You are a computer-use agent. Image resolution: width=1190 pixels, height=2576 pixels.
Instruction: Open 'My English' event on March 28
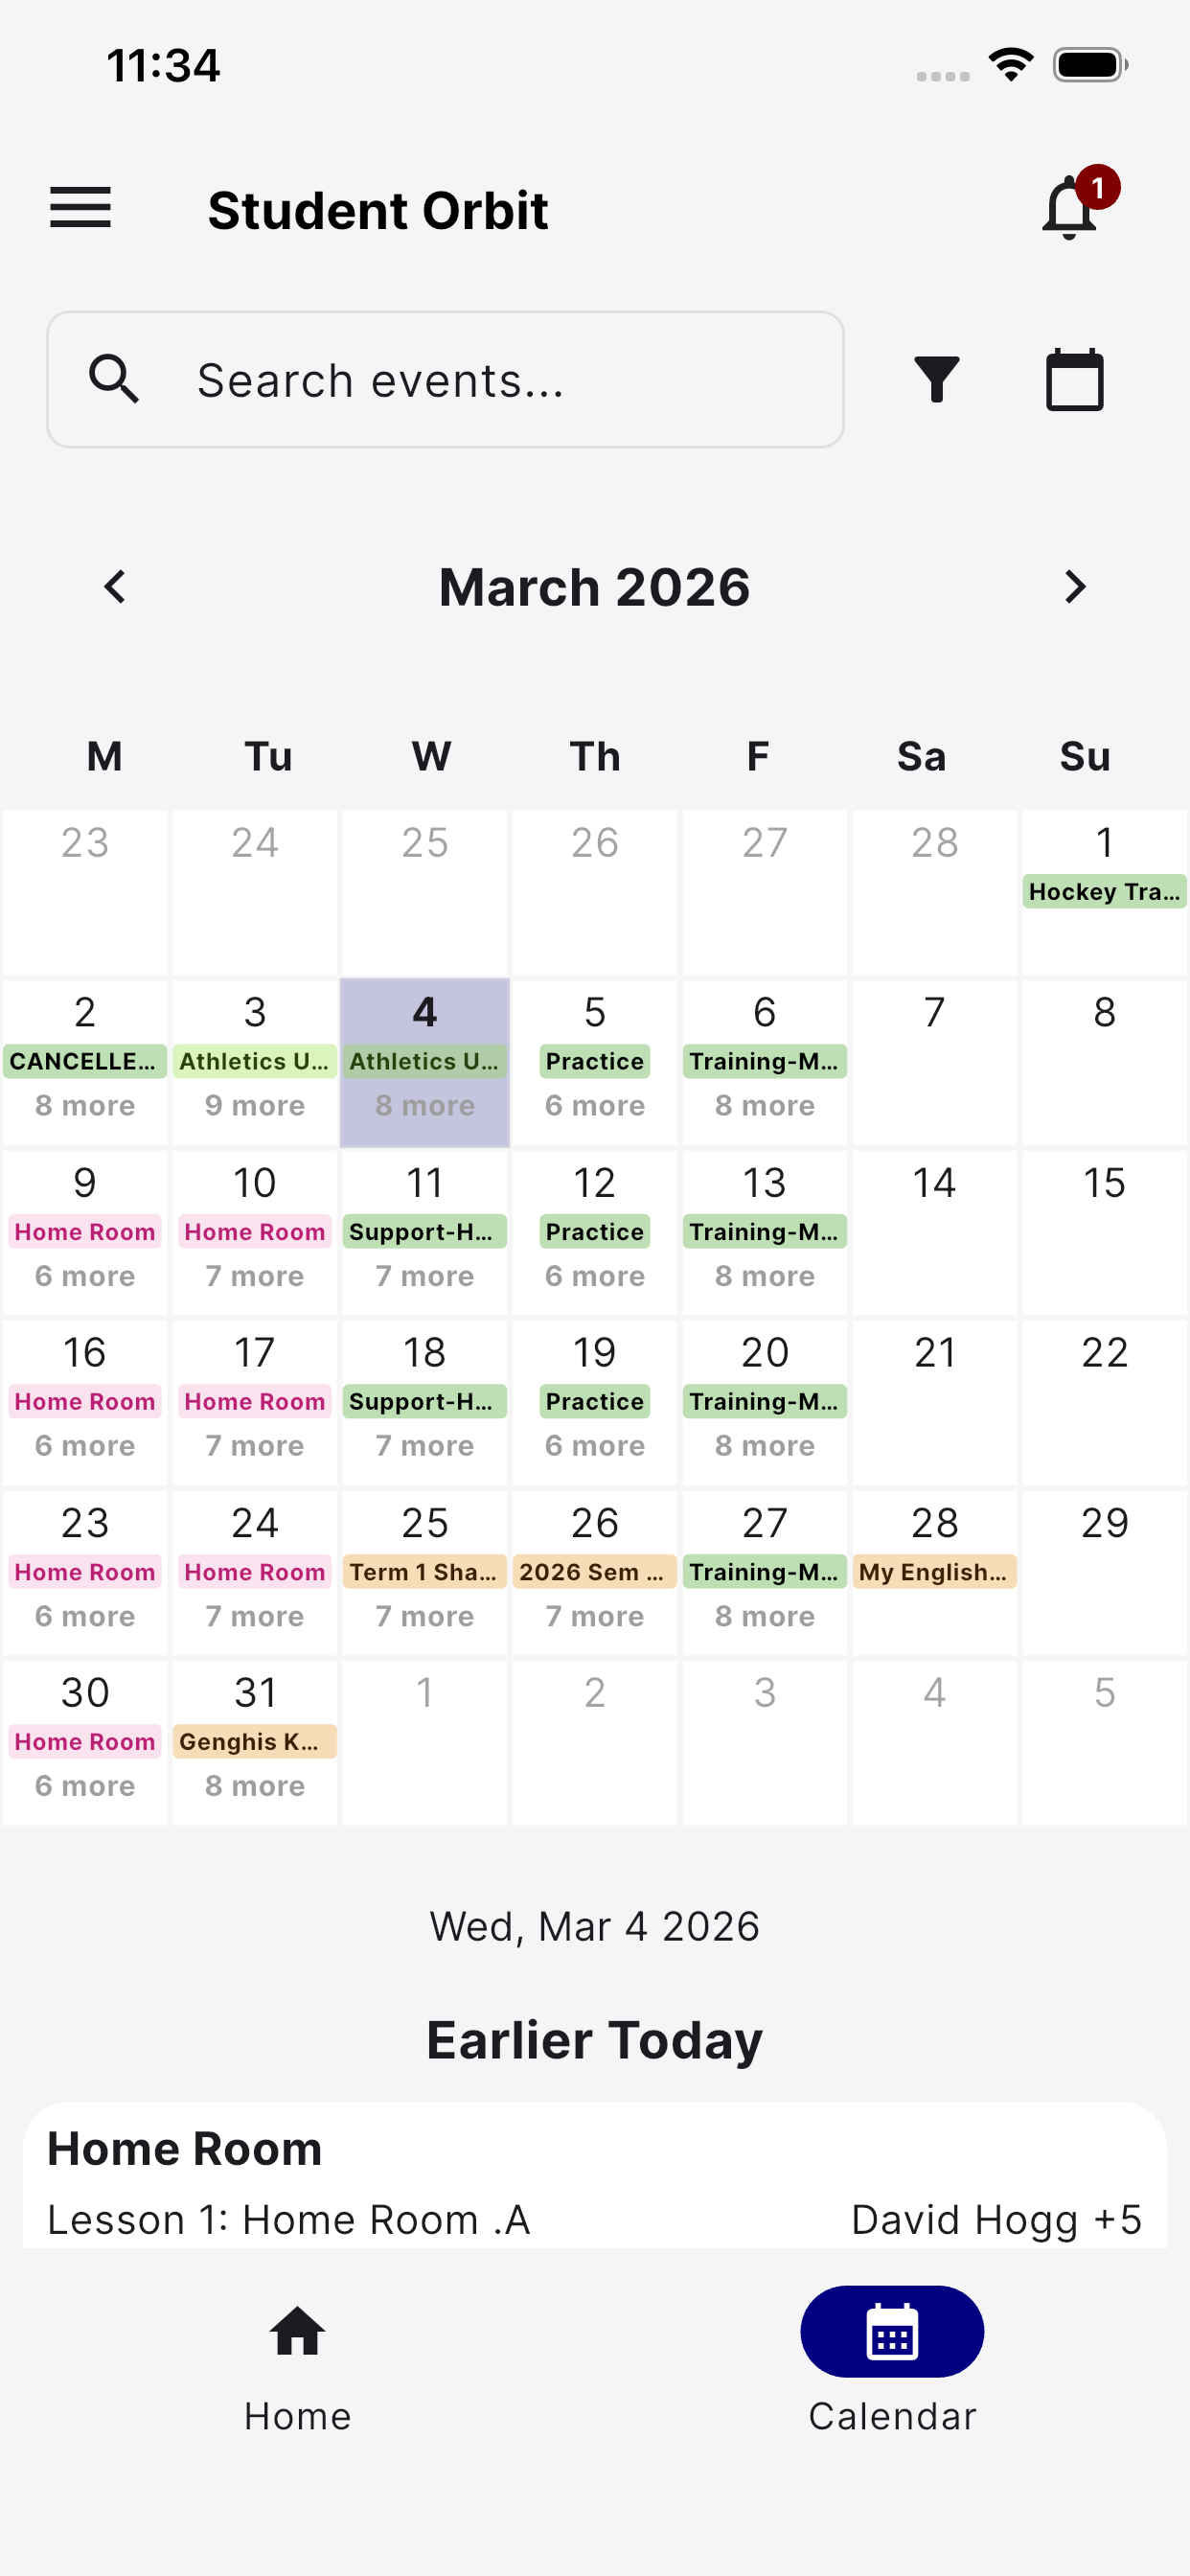[x=934, y=1572]
